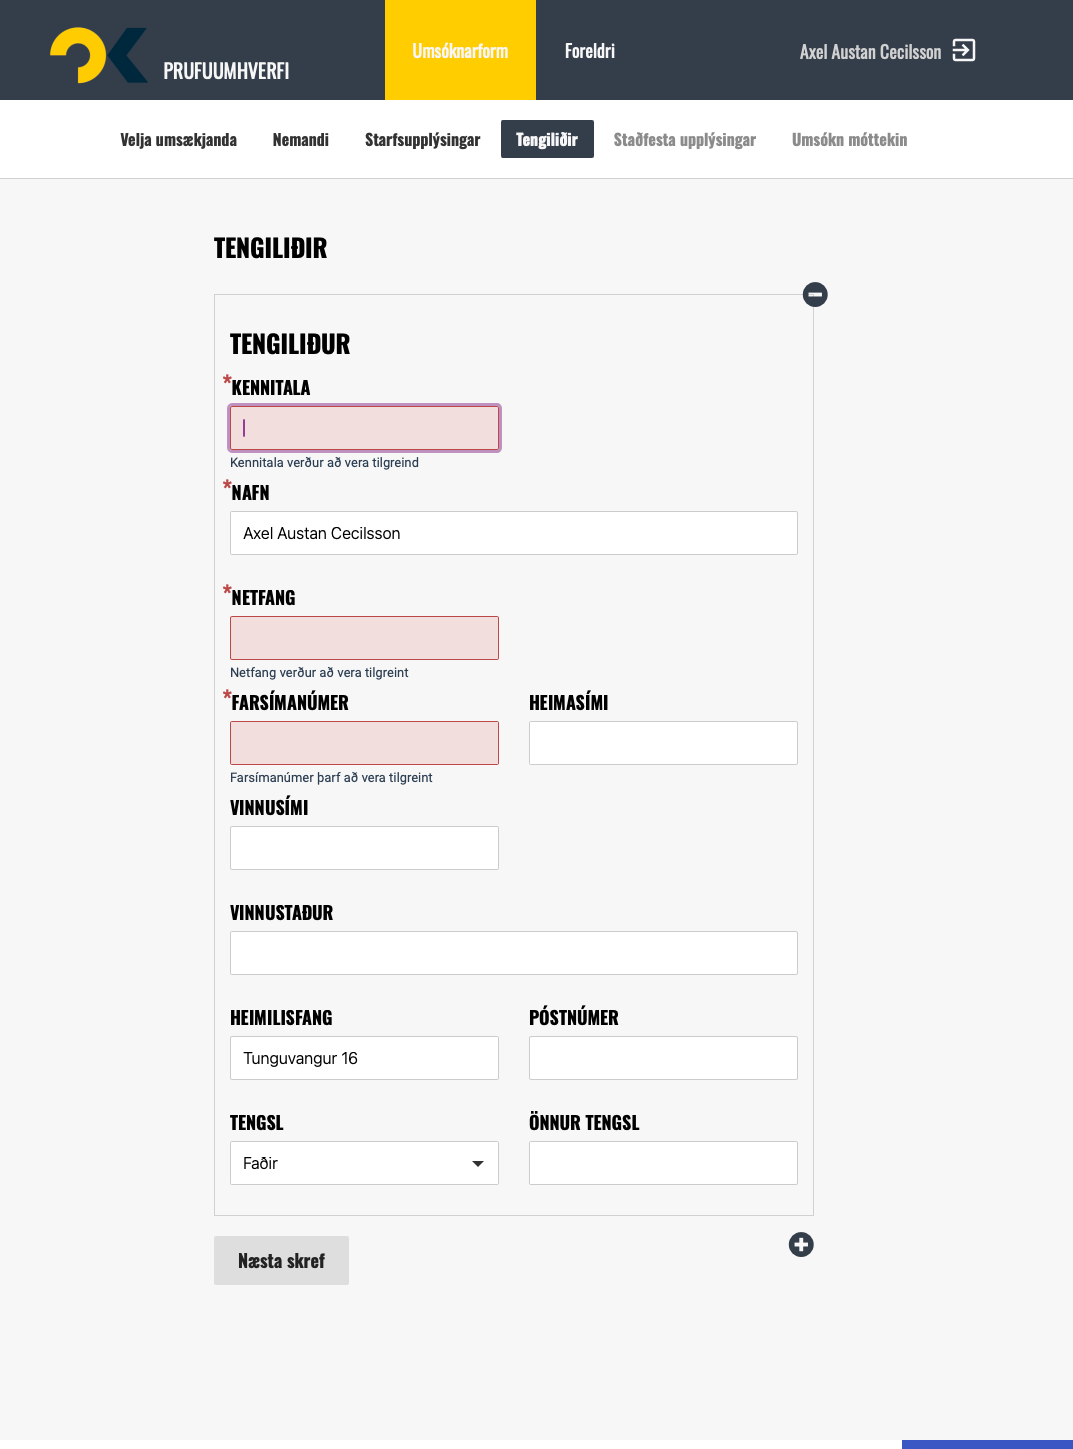Open the Tengsl dropdown

pos(364,1163)
